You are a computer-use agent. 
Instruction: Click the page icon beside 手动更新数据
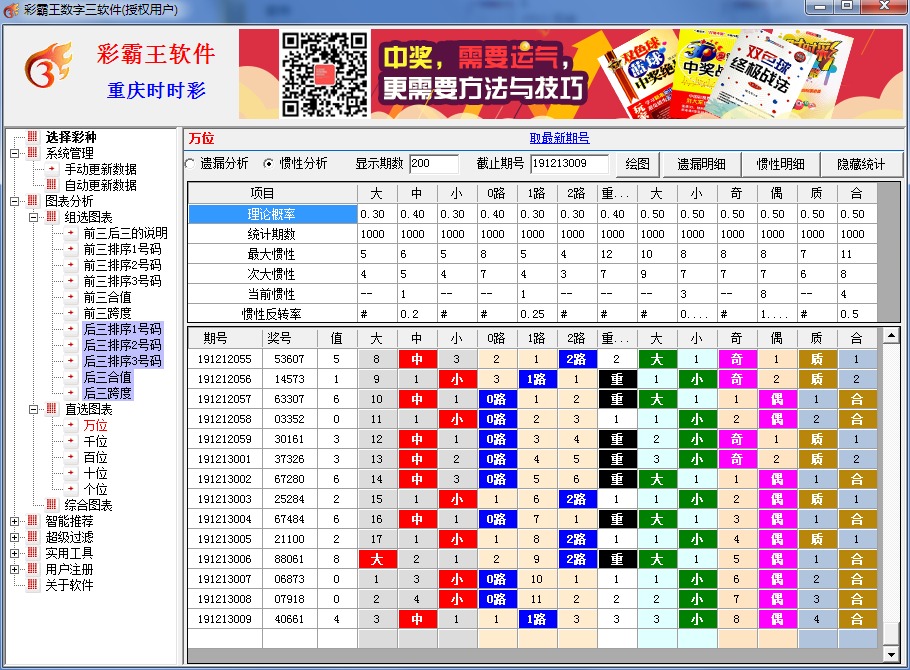coord(54,169)
